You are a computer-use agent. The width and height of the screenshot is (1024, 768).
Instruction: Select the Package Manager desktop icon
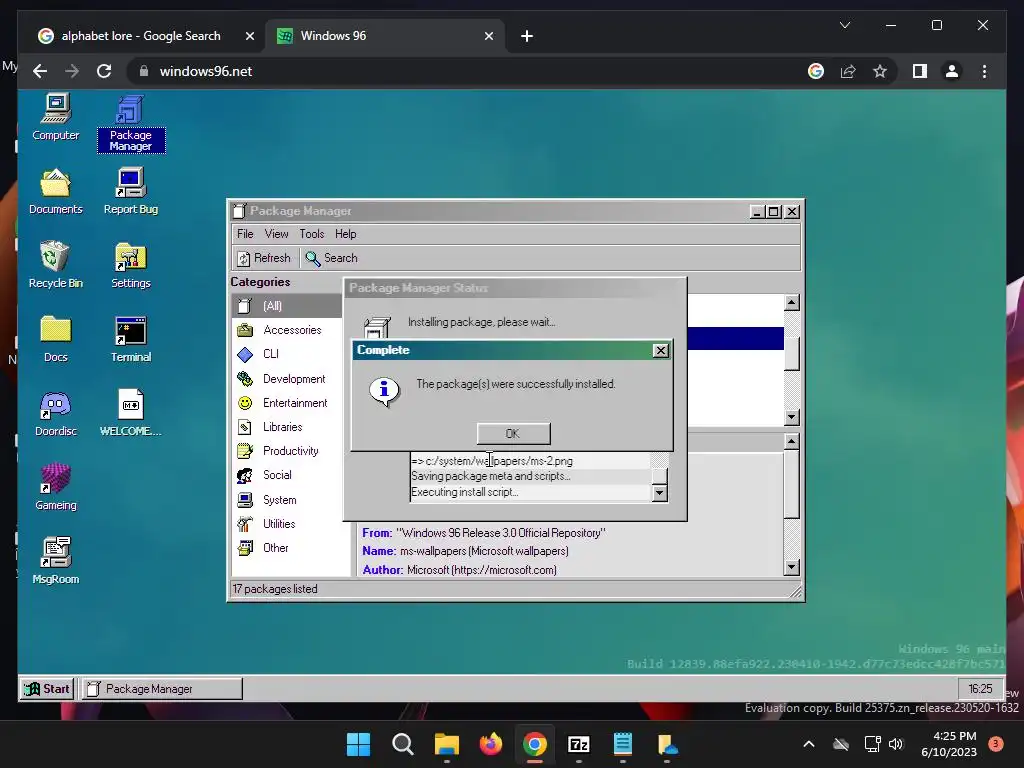point(131,124)
